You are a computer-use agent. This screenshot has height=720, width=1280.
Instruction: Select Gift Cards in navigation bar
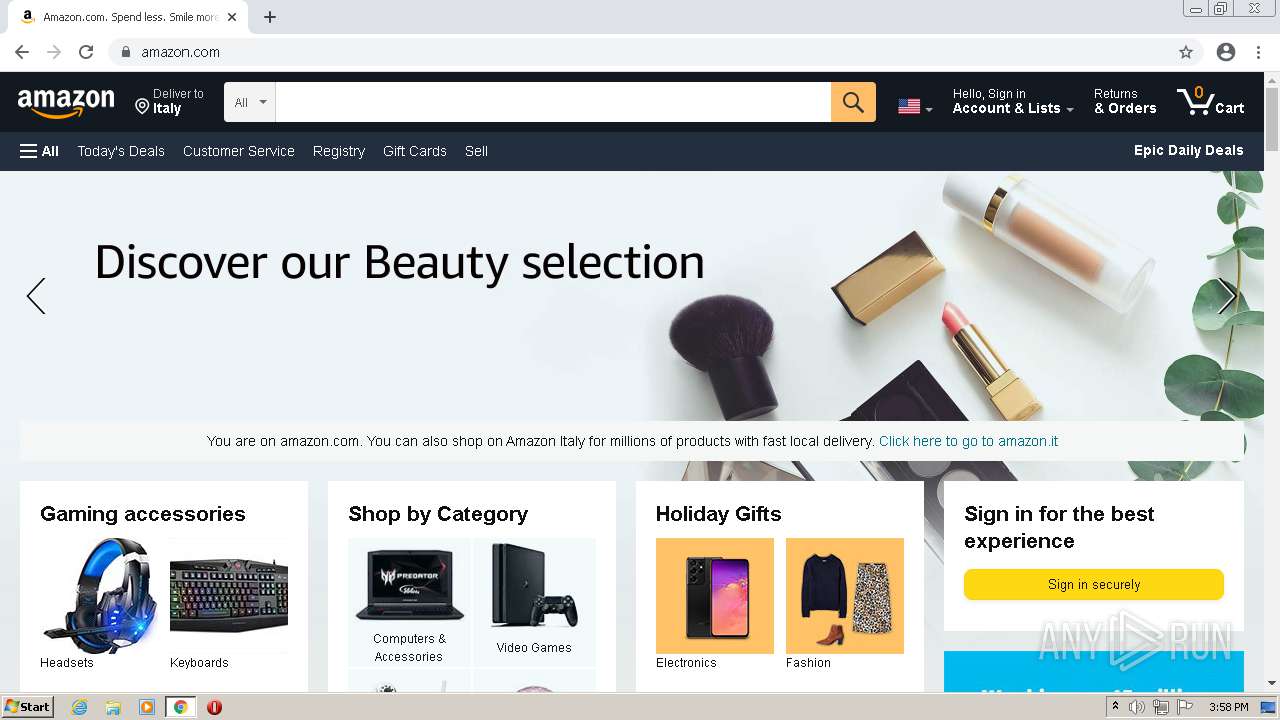415,151
